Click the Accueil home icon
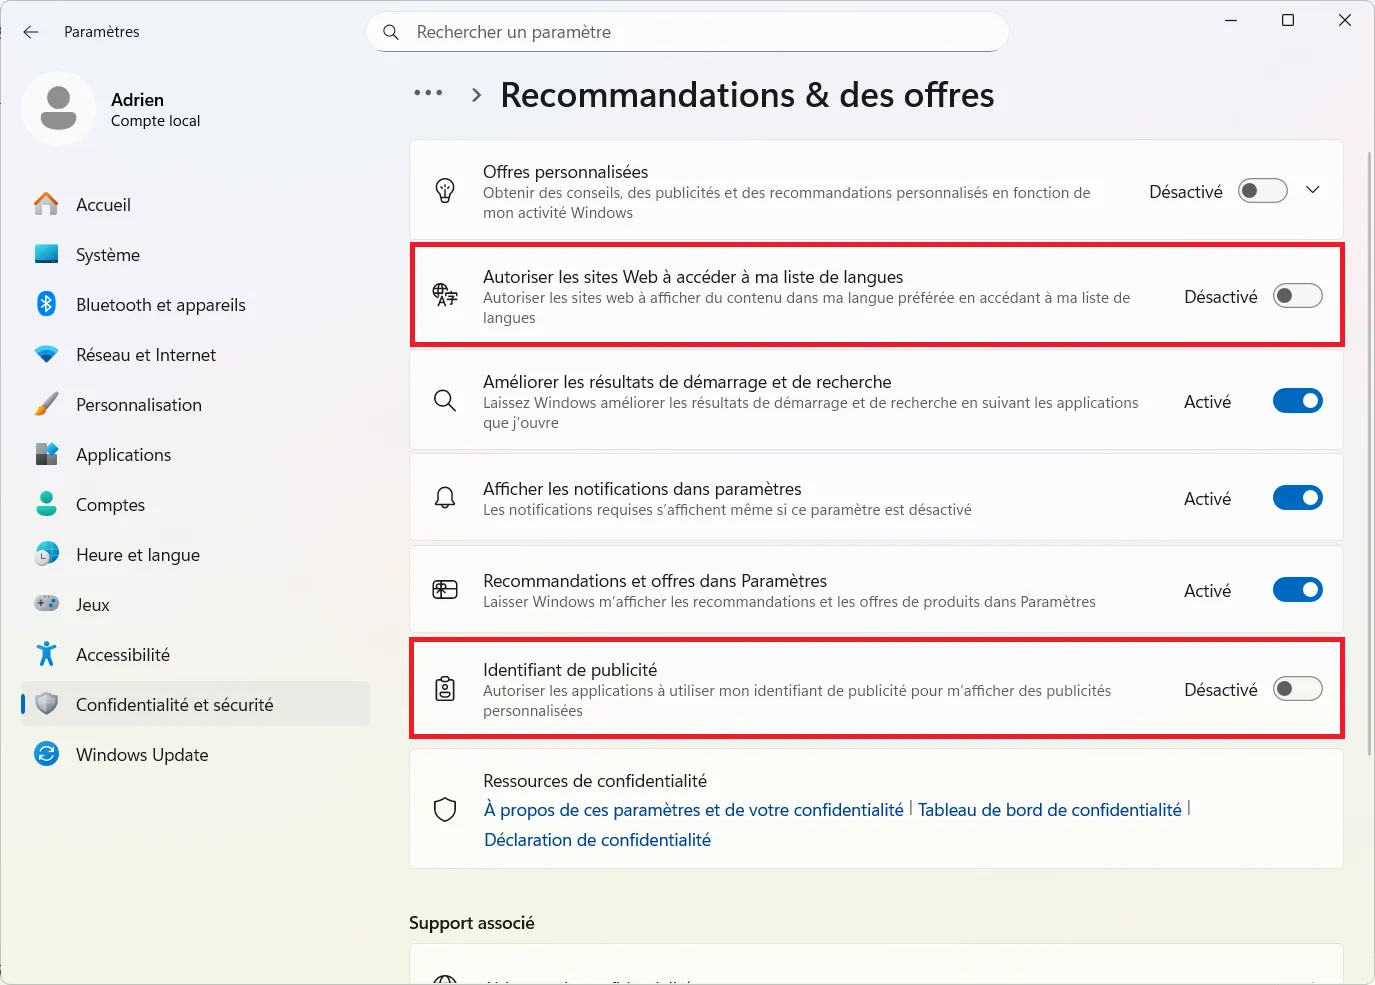Image resolution: width=1375 pixels, height=985 pixels. pyautogui.click(x=46, y=204)
